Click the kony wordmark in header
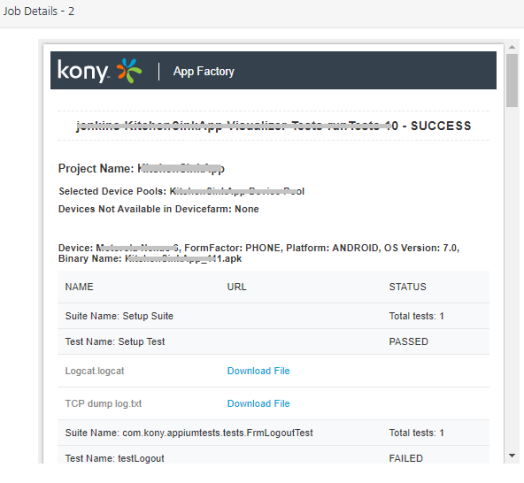 (83, 71)
